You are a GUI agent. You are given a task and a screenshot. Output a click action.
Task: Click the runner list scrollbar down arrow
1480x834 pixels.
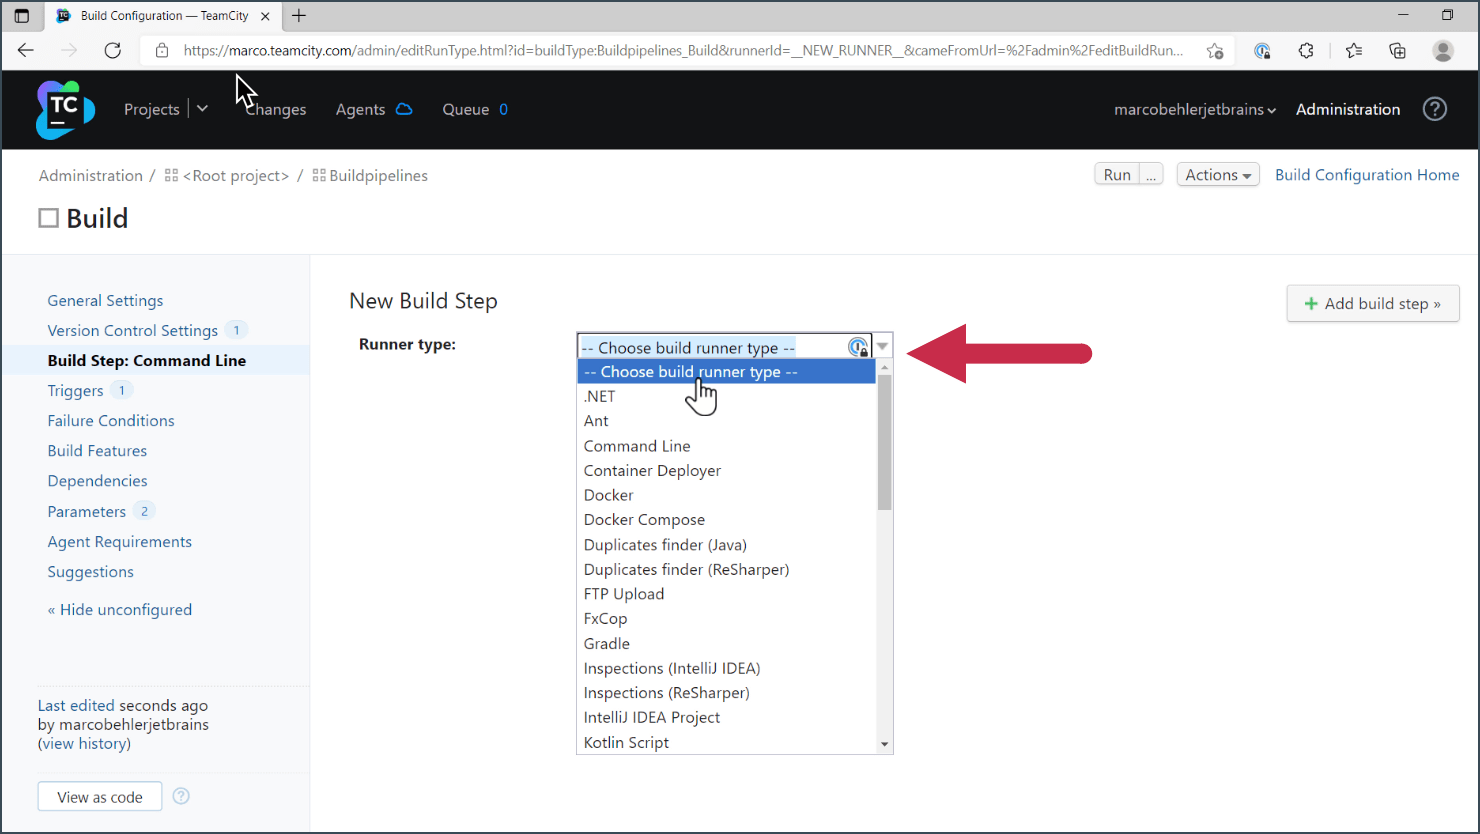884,744
